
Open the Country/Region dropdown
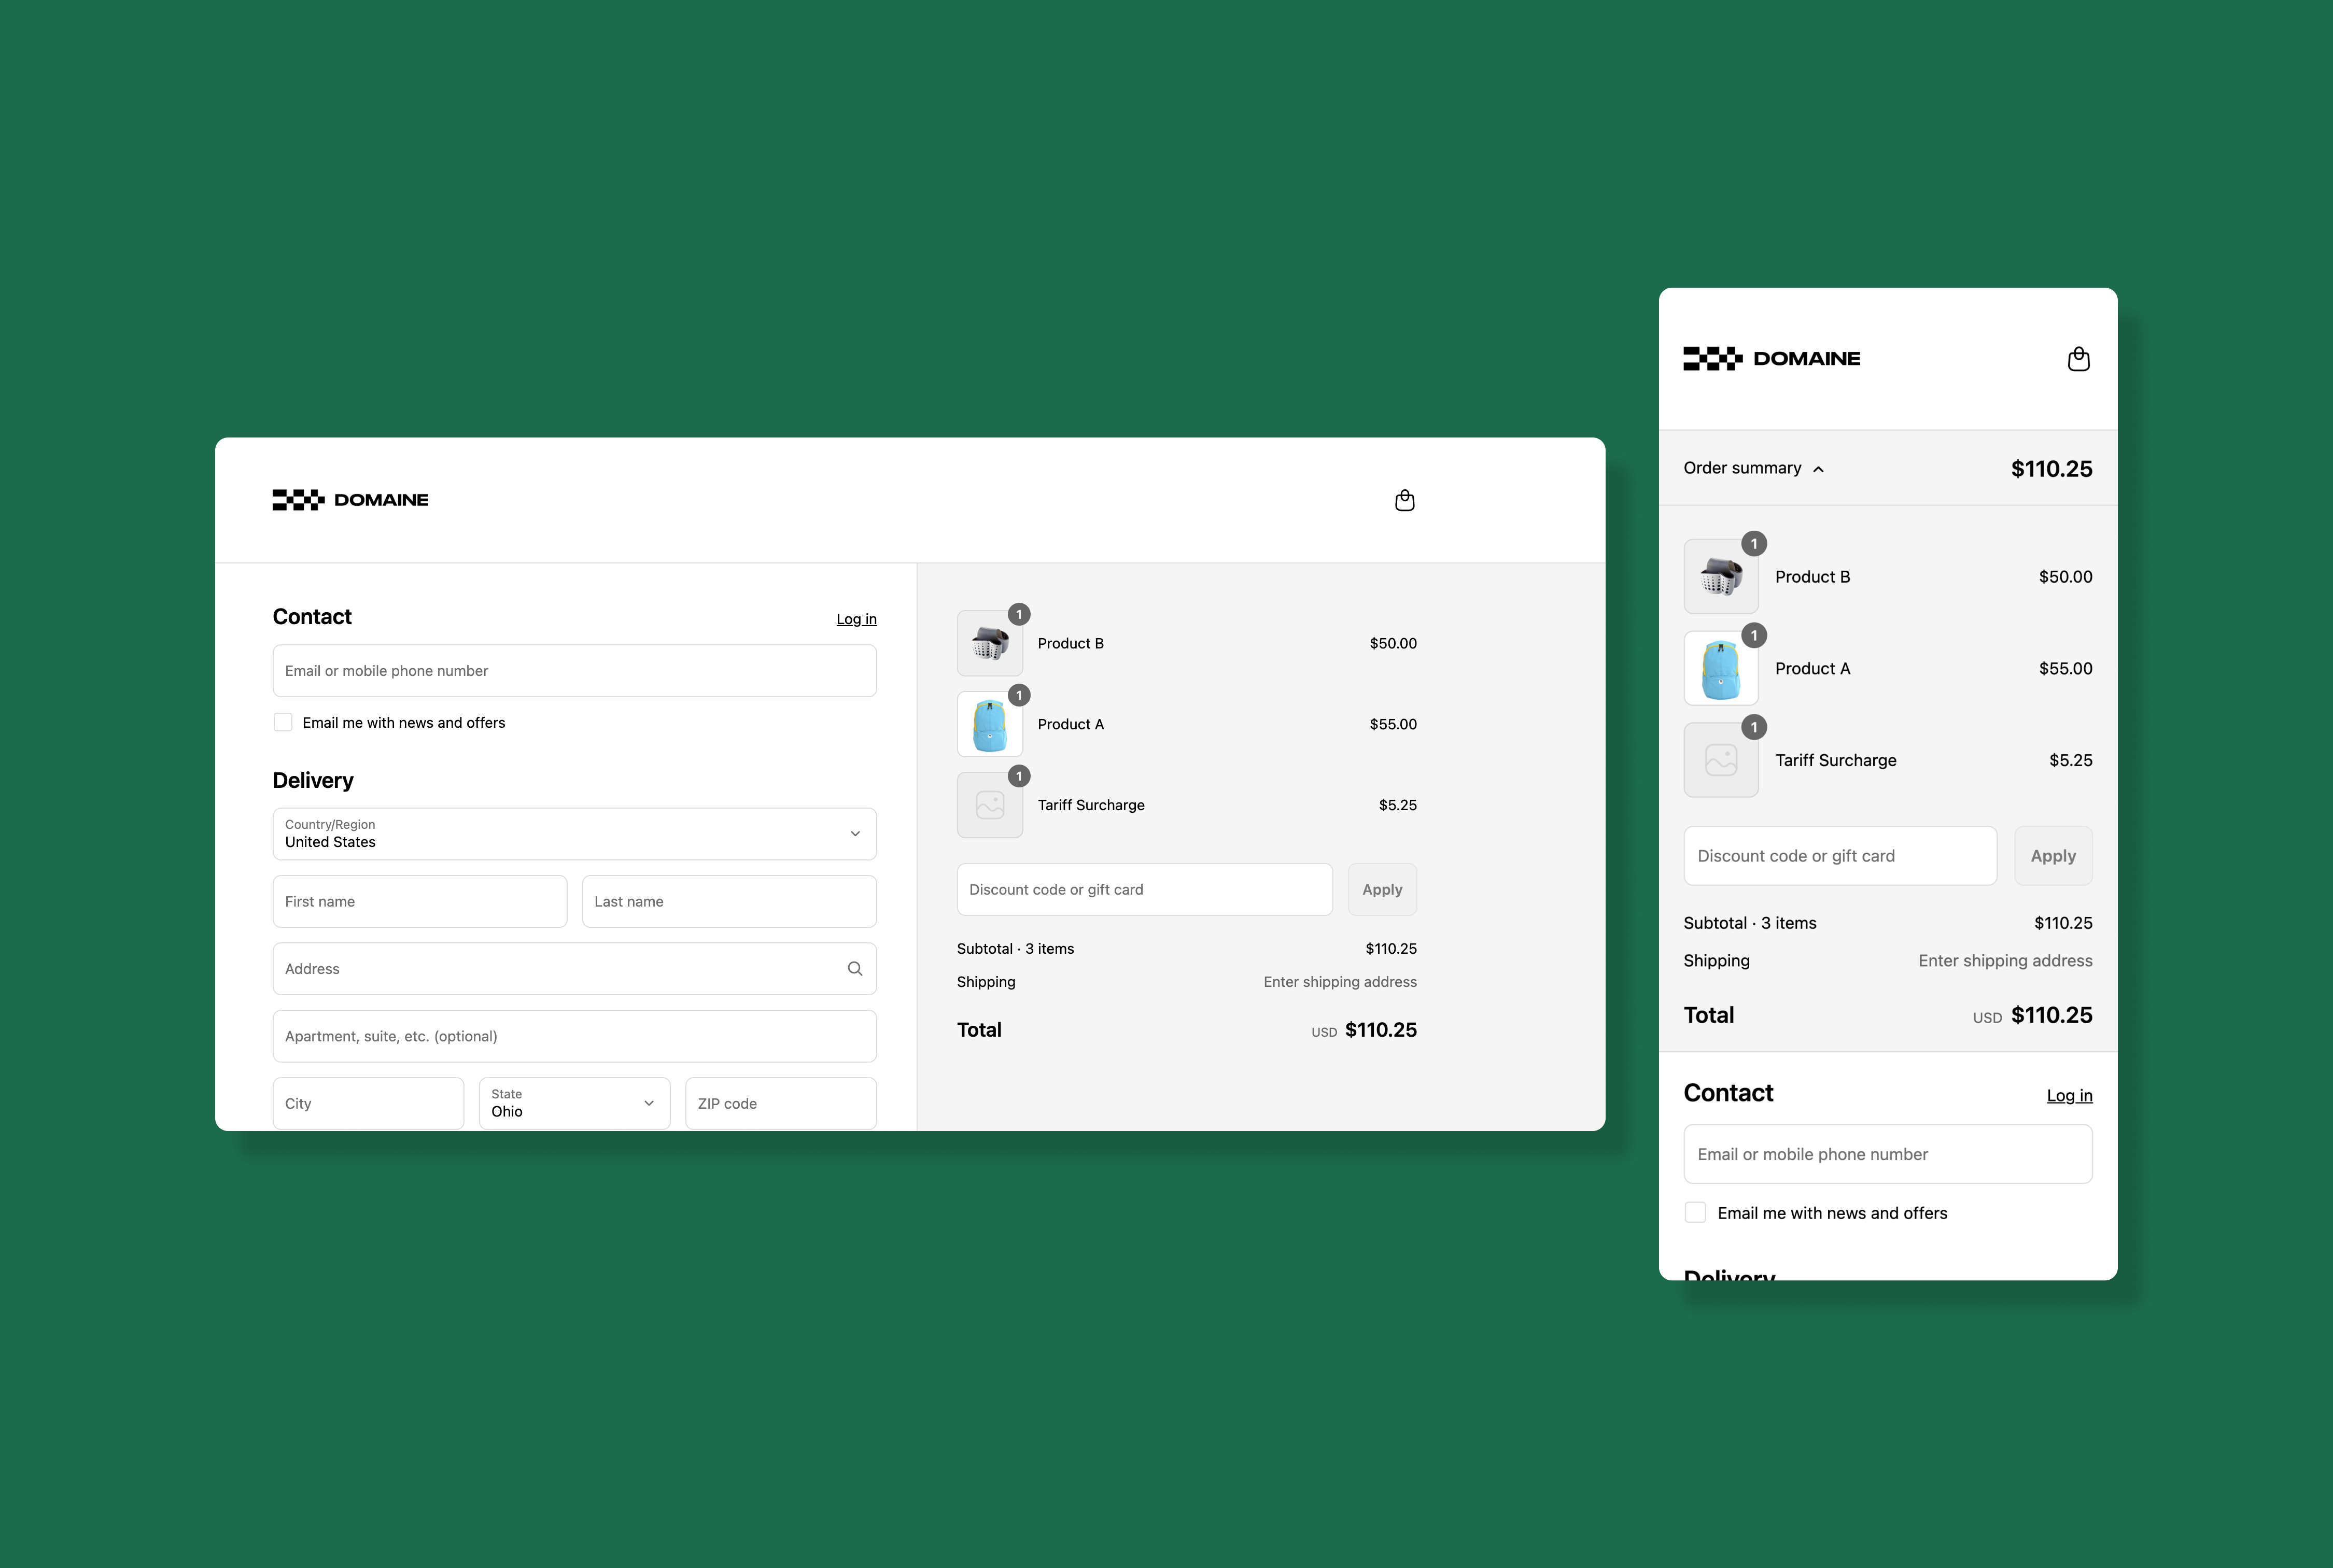574,833
